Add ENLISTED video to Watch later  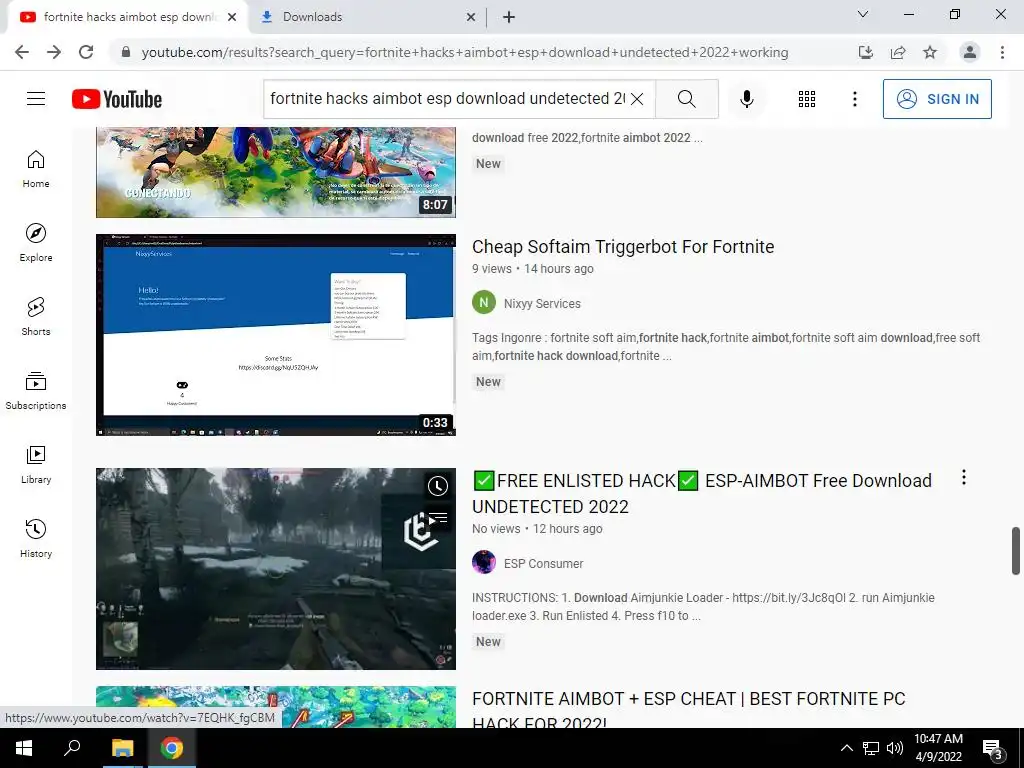[x=438, y=486]
